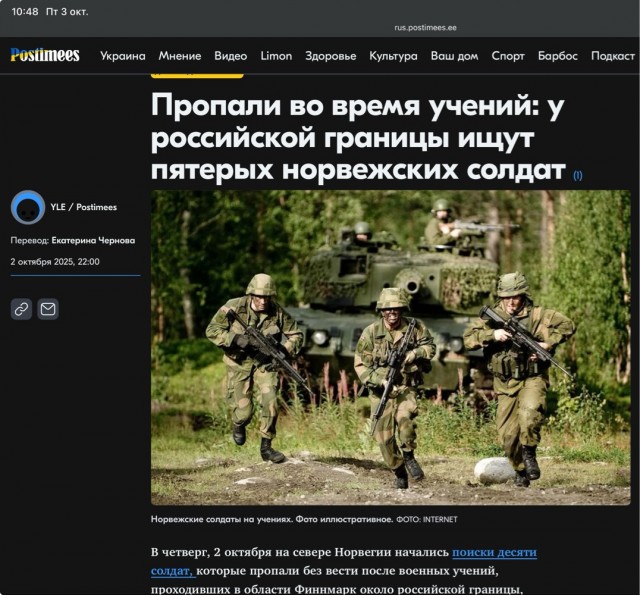This screenshot has height=595, width=640.
Task: Click photo caption 'Норвежские солдаты на учениях'
Action: click(272, 520)
